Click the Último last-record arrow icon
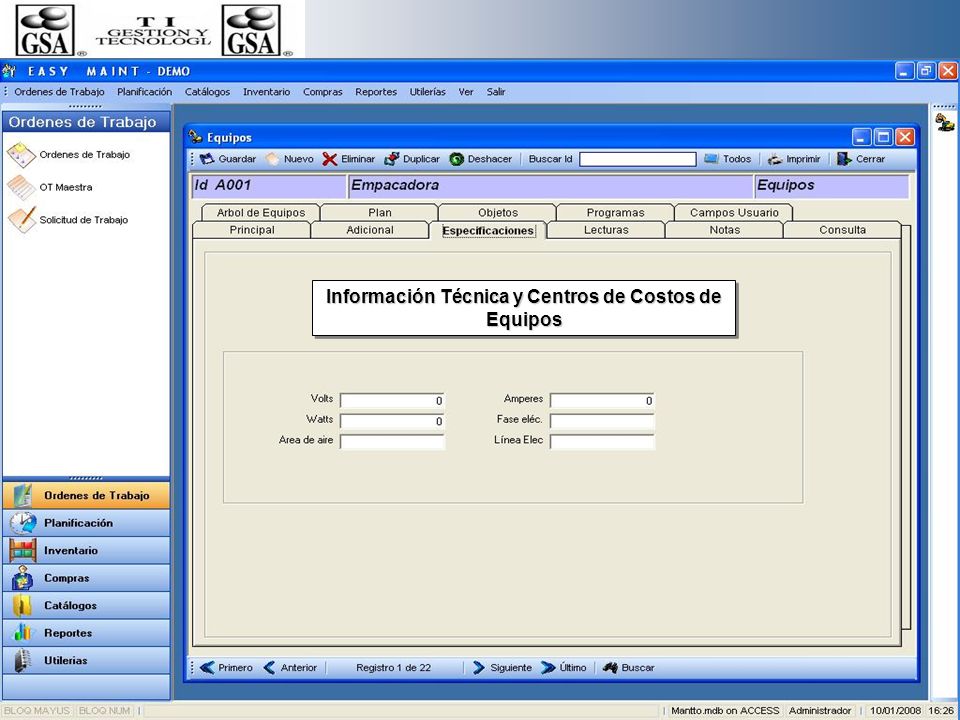This screenshot has width=960, height=720. [x=548, y=667]
